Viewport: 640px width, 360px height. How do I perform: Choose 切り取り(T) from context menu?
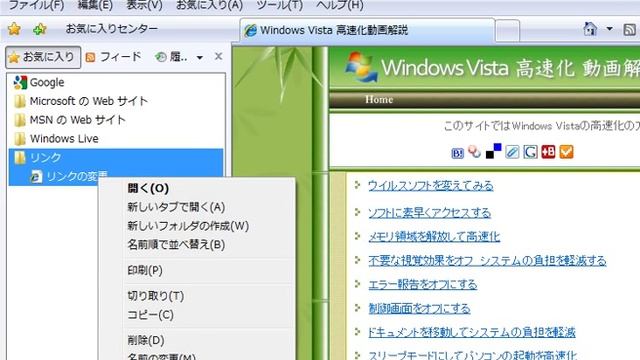[156, 296]
